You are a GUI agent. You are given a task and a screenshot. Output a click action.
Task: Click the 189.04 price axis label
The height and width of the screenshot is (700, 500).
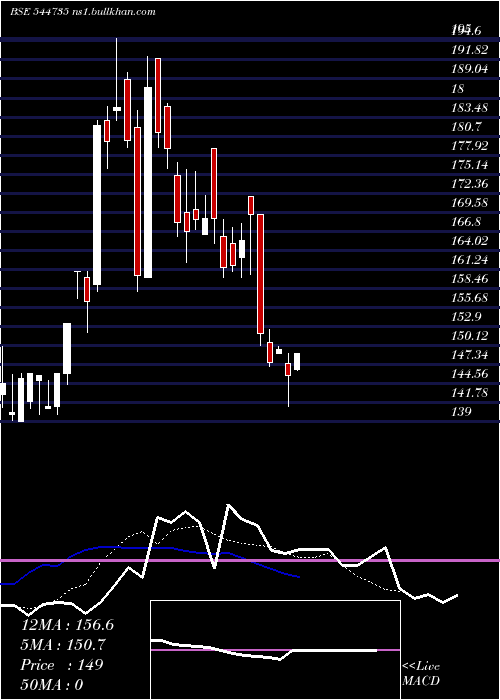tap(470, 69)
